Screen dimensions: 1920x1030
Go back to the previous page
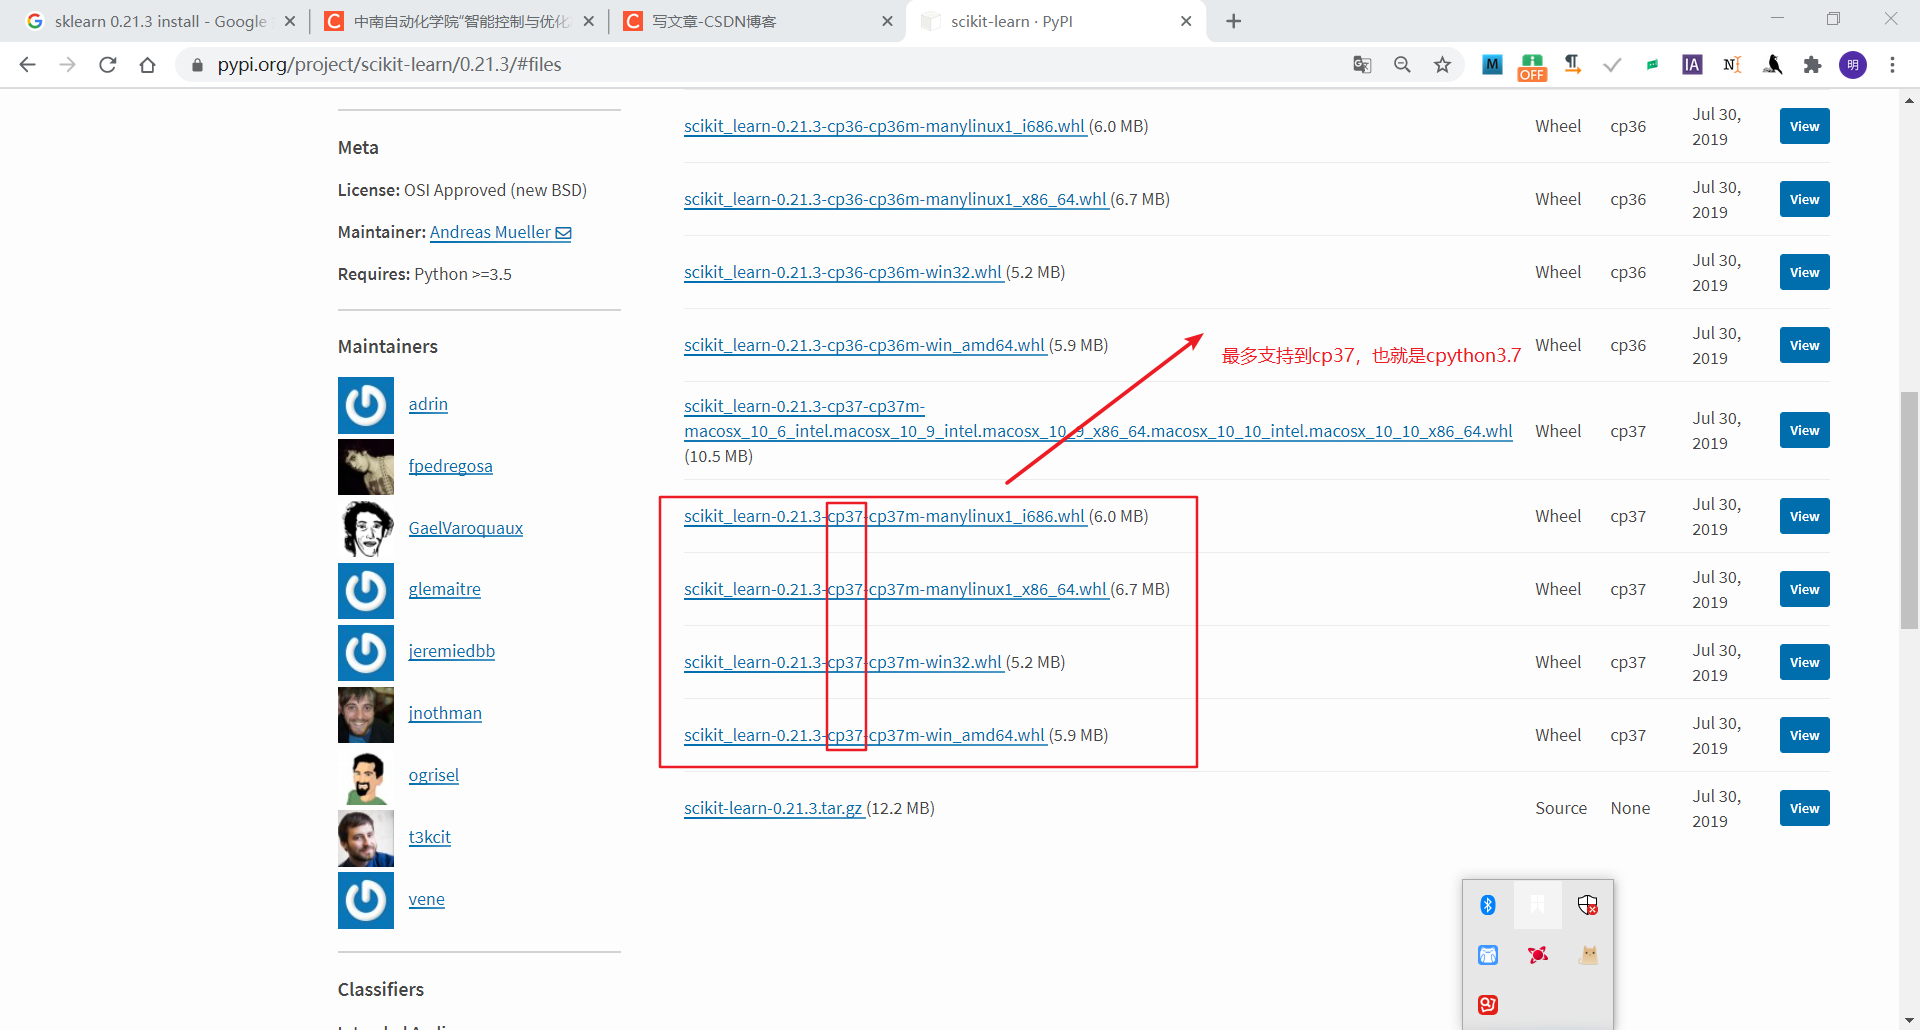click(x=27, y=65)
